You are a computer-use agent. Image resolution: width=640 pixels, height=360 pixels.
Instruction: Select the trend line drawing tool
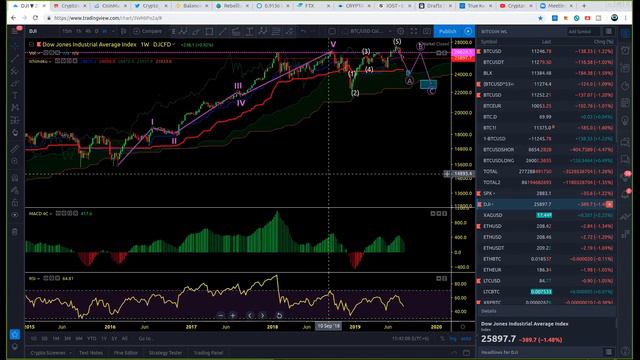pos(15,59)
